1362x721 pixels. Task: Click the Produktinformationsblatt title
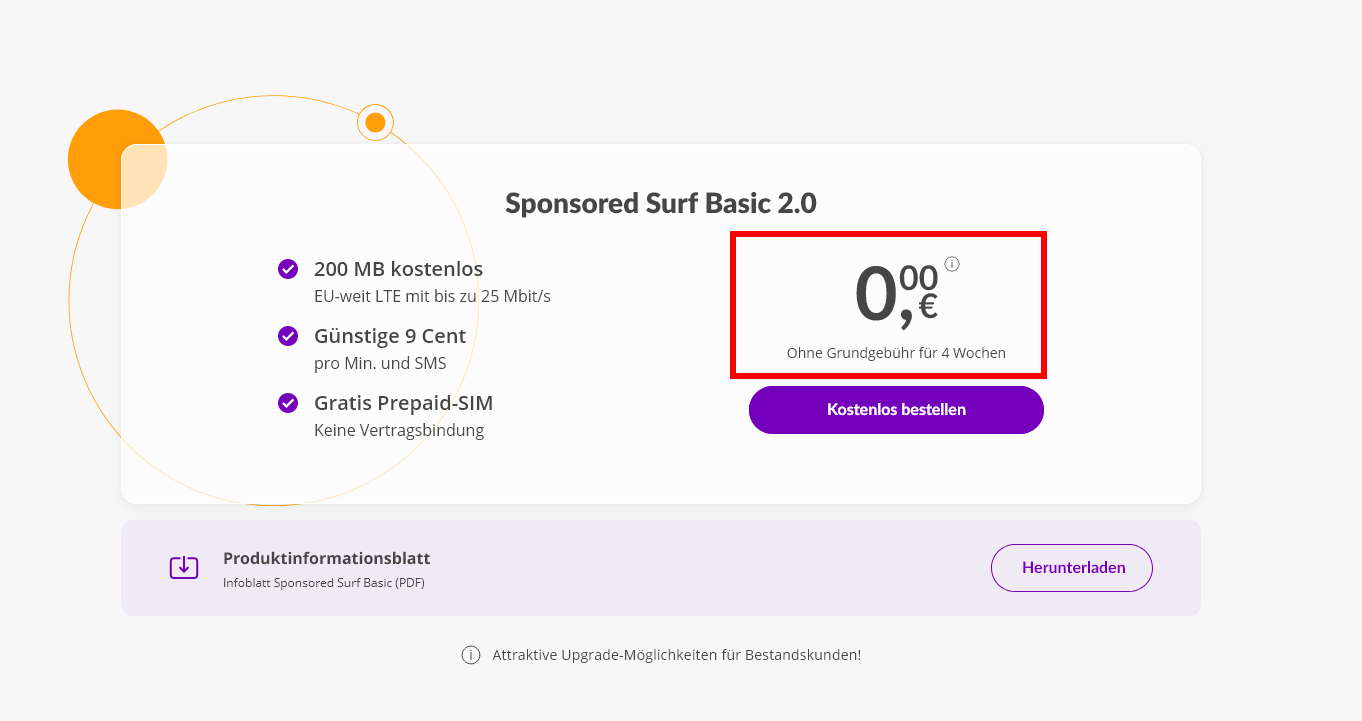[327, 558]
